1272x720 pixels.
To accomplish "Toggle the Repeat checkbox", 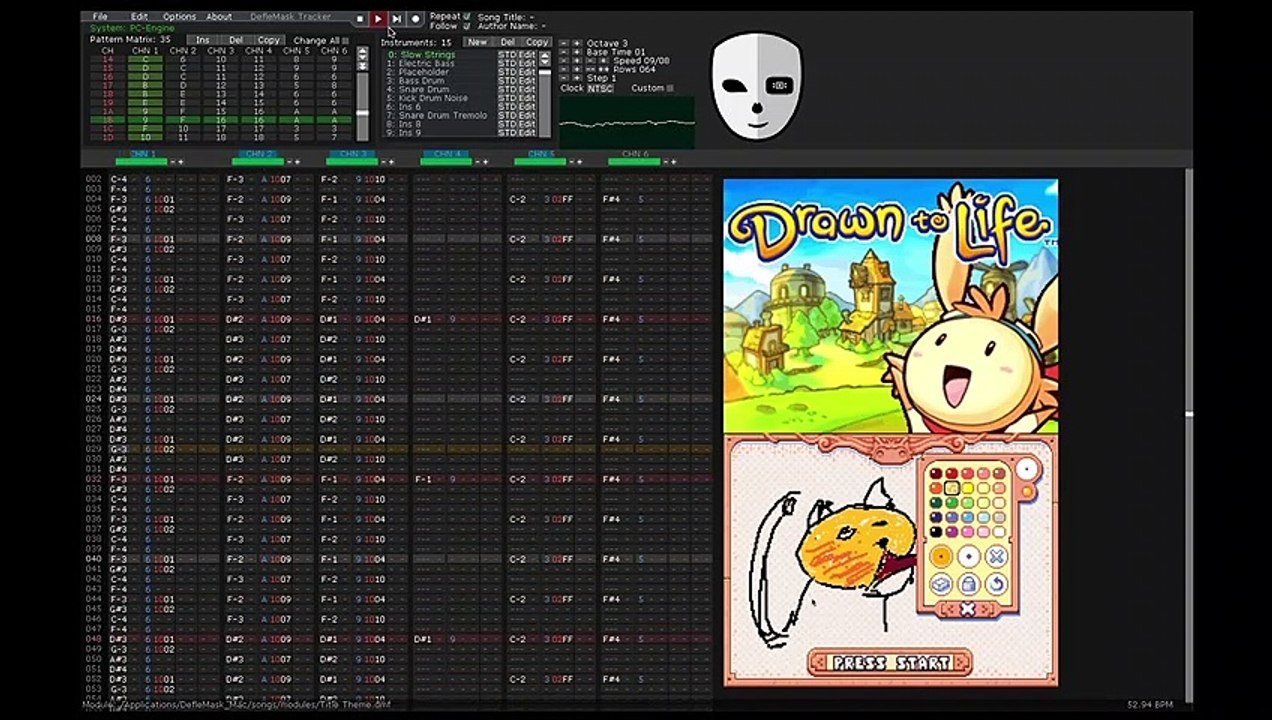I will [466, 17].
